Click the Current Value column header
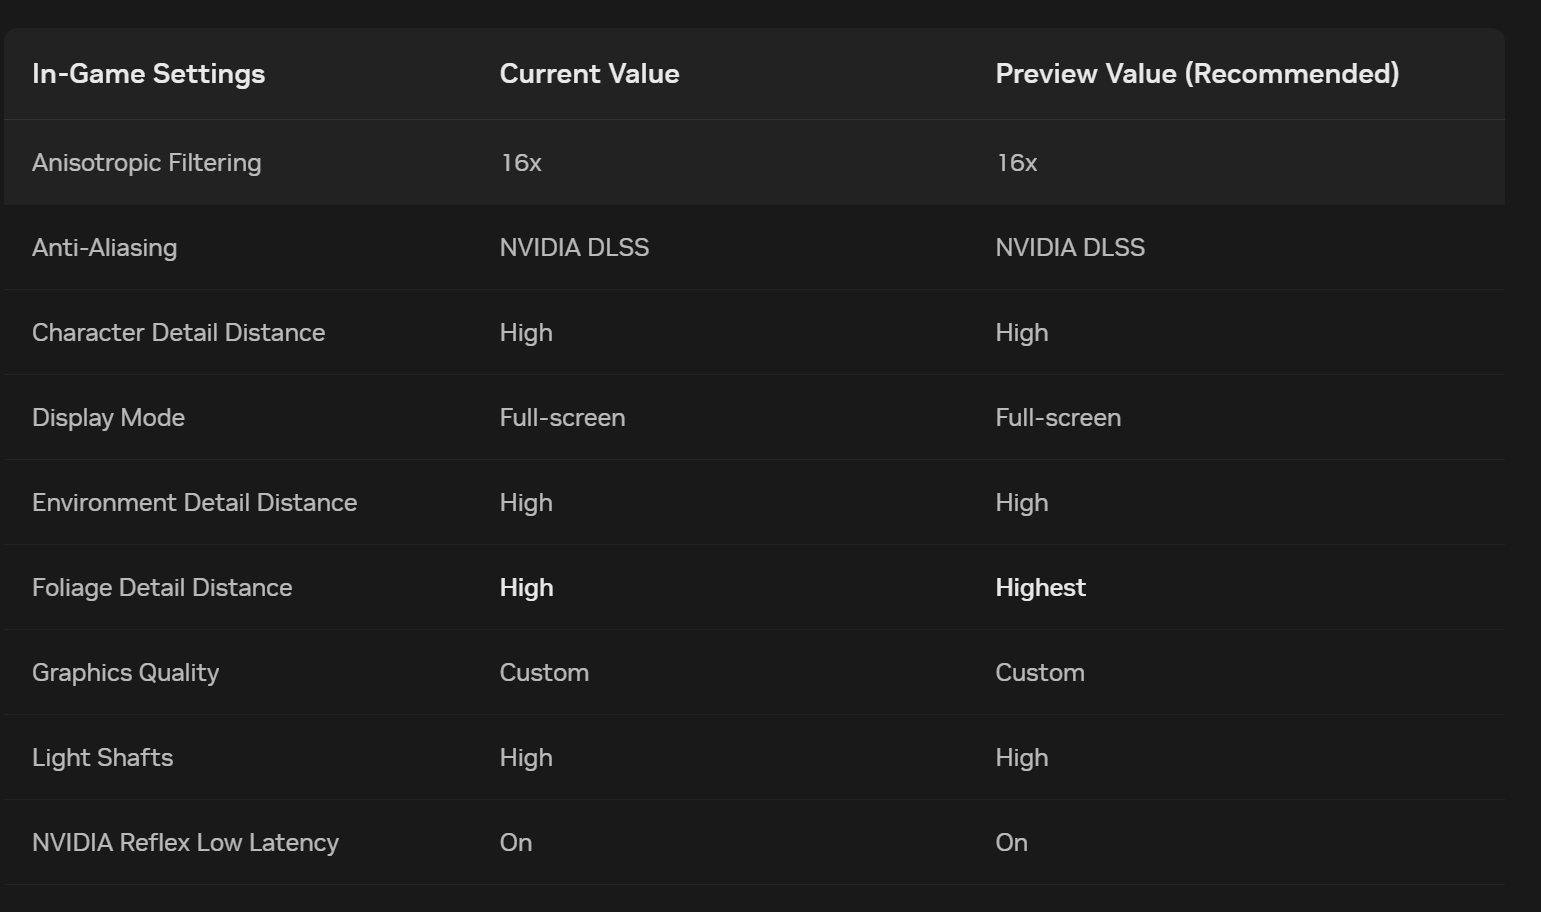 (x=589, y=74)
